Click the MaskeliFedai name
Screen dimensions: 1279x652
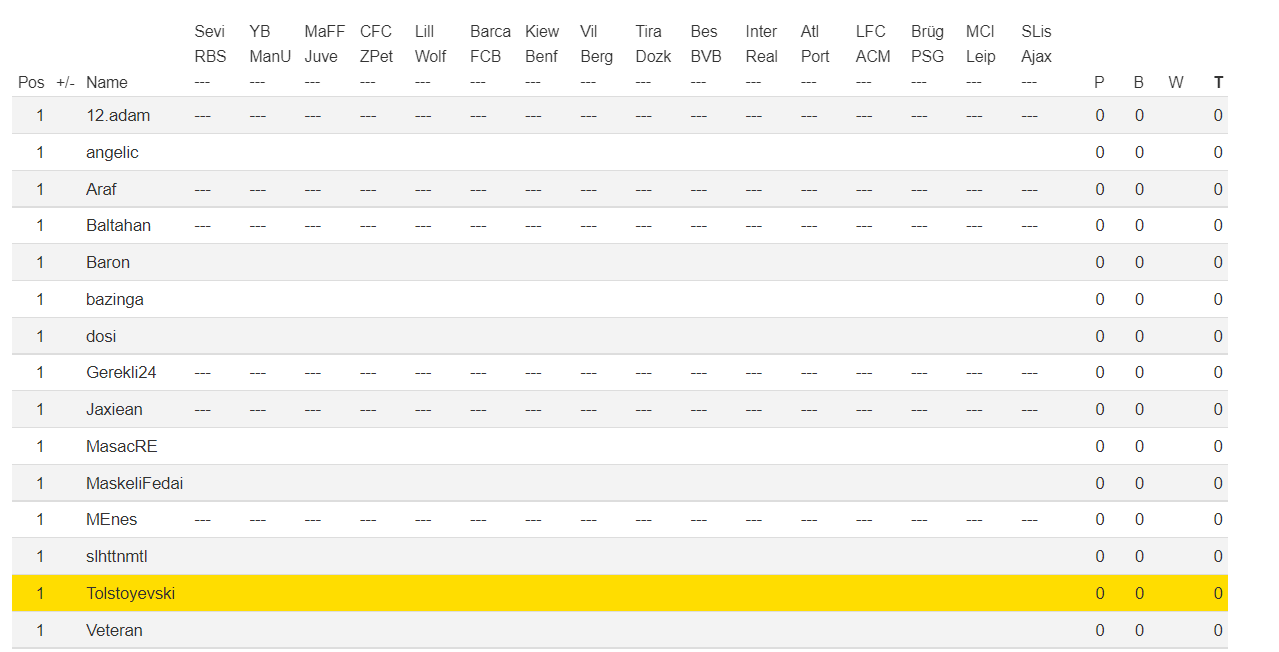[134, 484]
